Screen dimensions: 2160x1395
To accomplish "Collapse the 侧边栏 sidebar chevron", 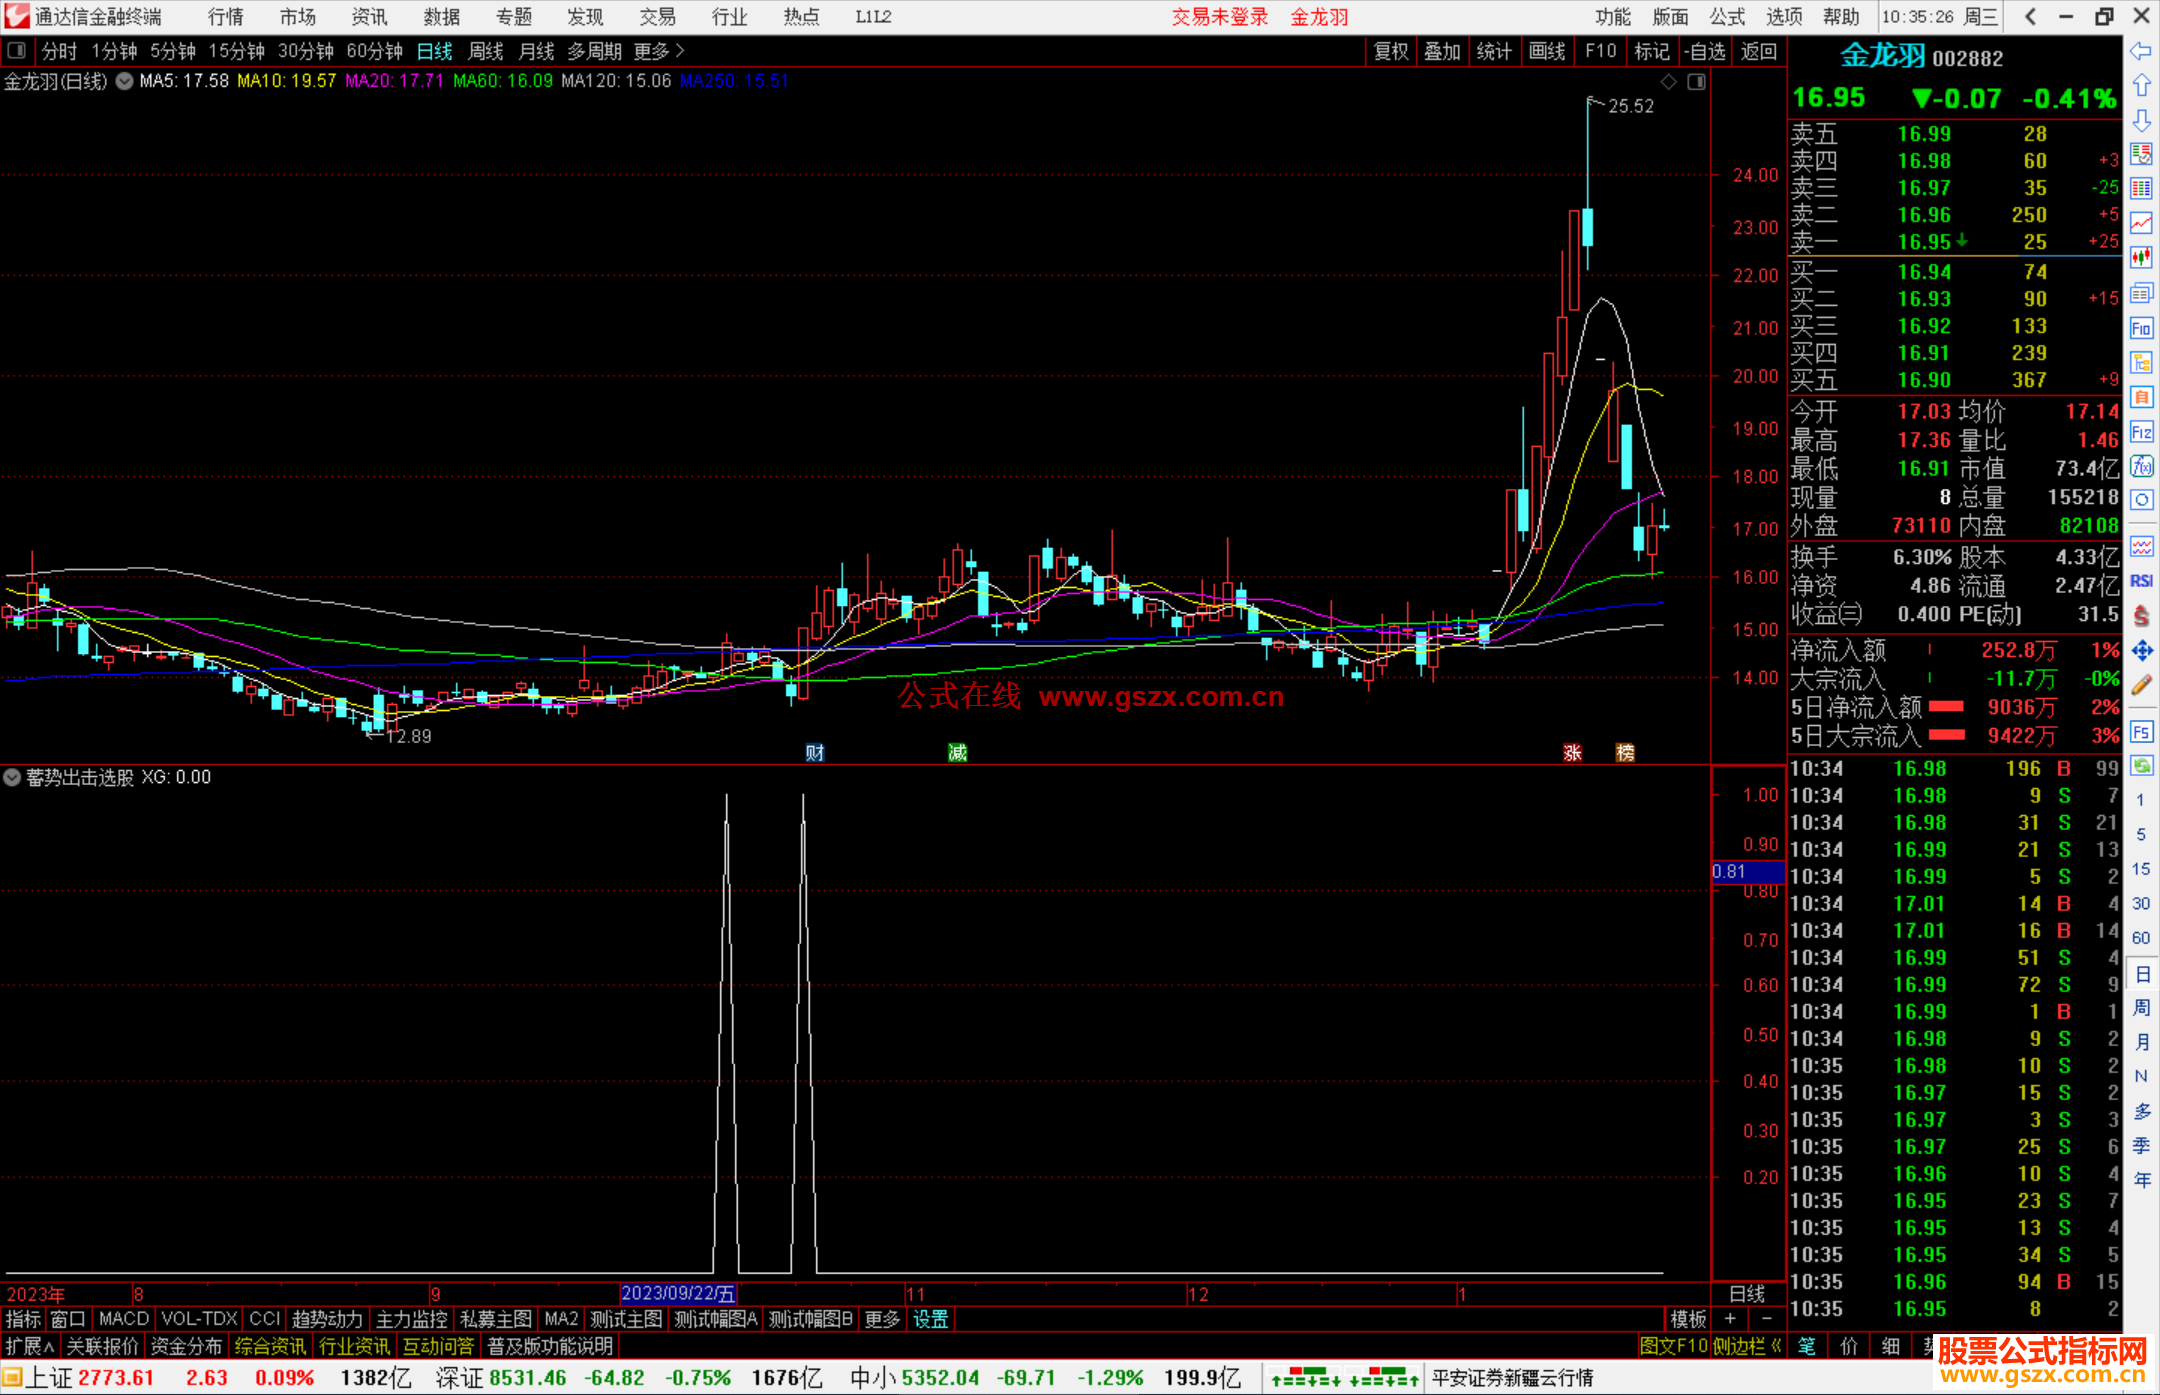I will (x=1776, y=1346).
